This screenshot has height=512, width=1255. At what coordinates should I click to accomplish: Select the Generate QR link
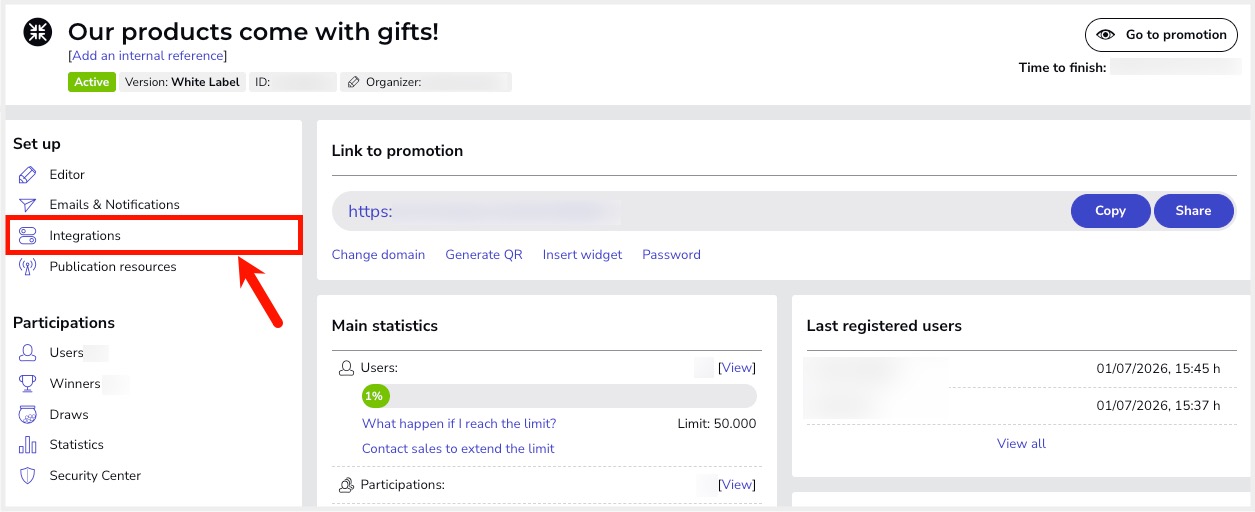pos(484,255)
